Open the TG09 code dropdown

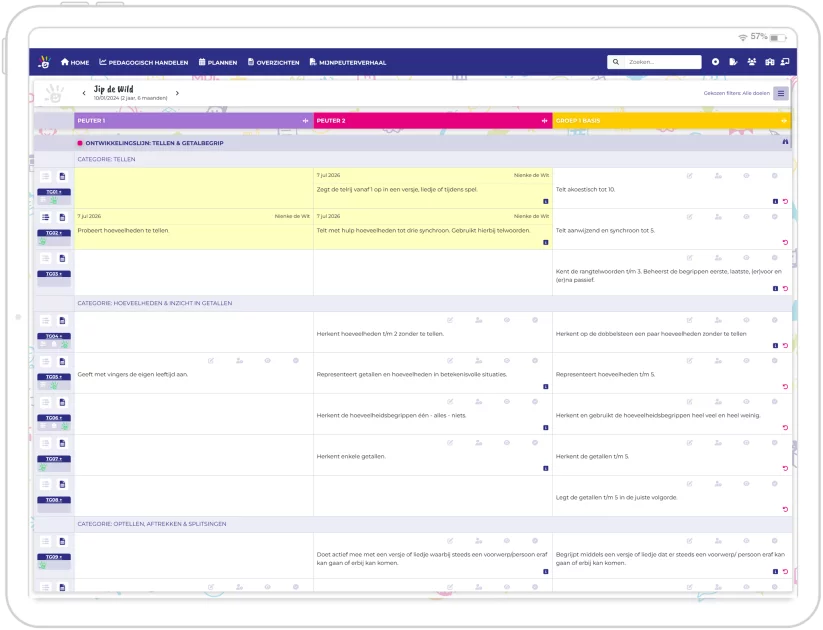(x=54, y=558)
